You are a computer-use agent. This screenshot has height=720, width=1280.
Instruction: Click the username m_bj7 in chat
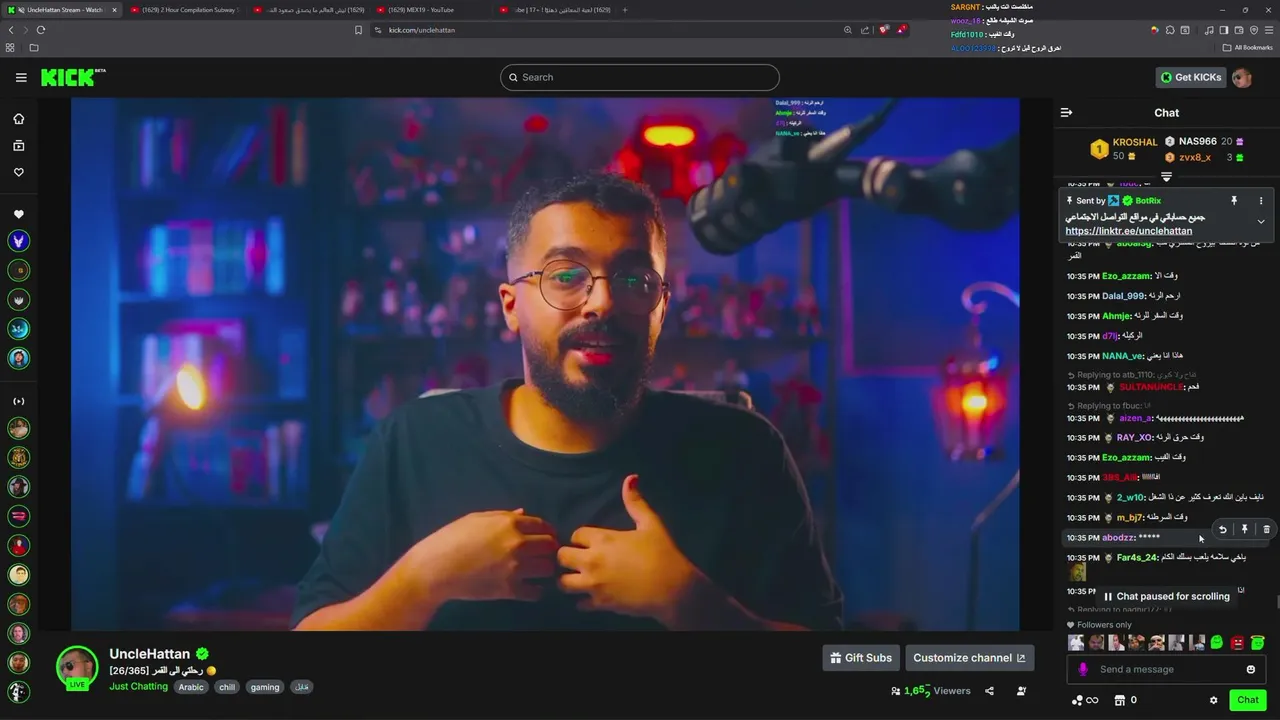[1129, 517]
